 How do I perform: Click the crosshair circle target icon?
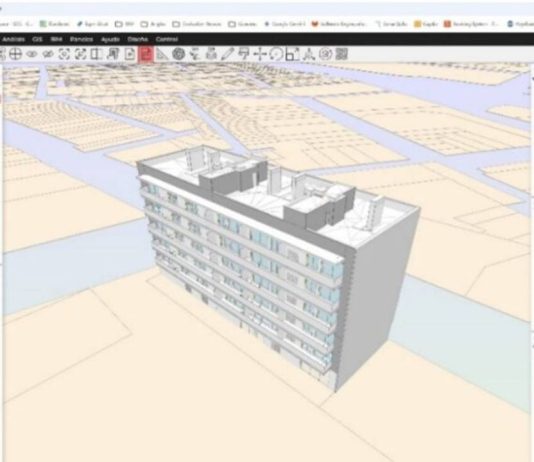tap(15, 54)
